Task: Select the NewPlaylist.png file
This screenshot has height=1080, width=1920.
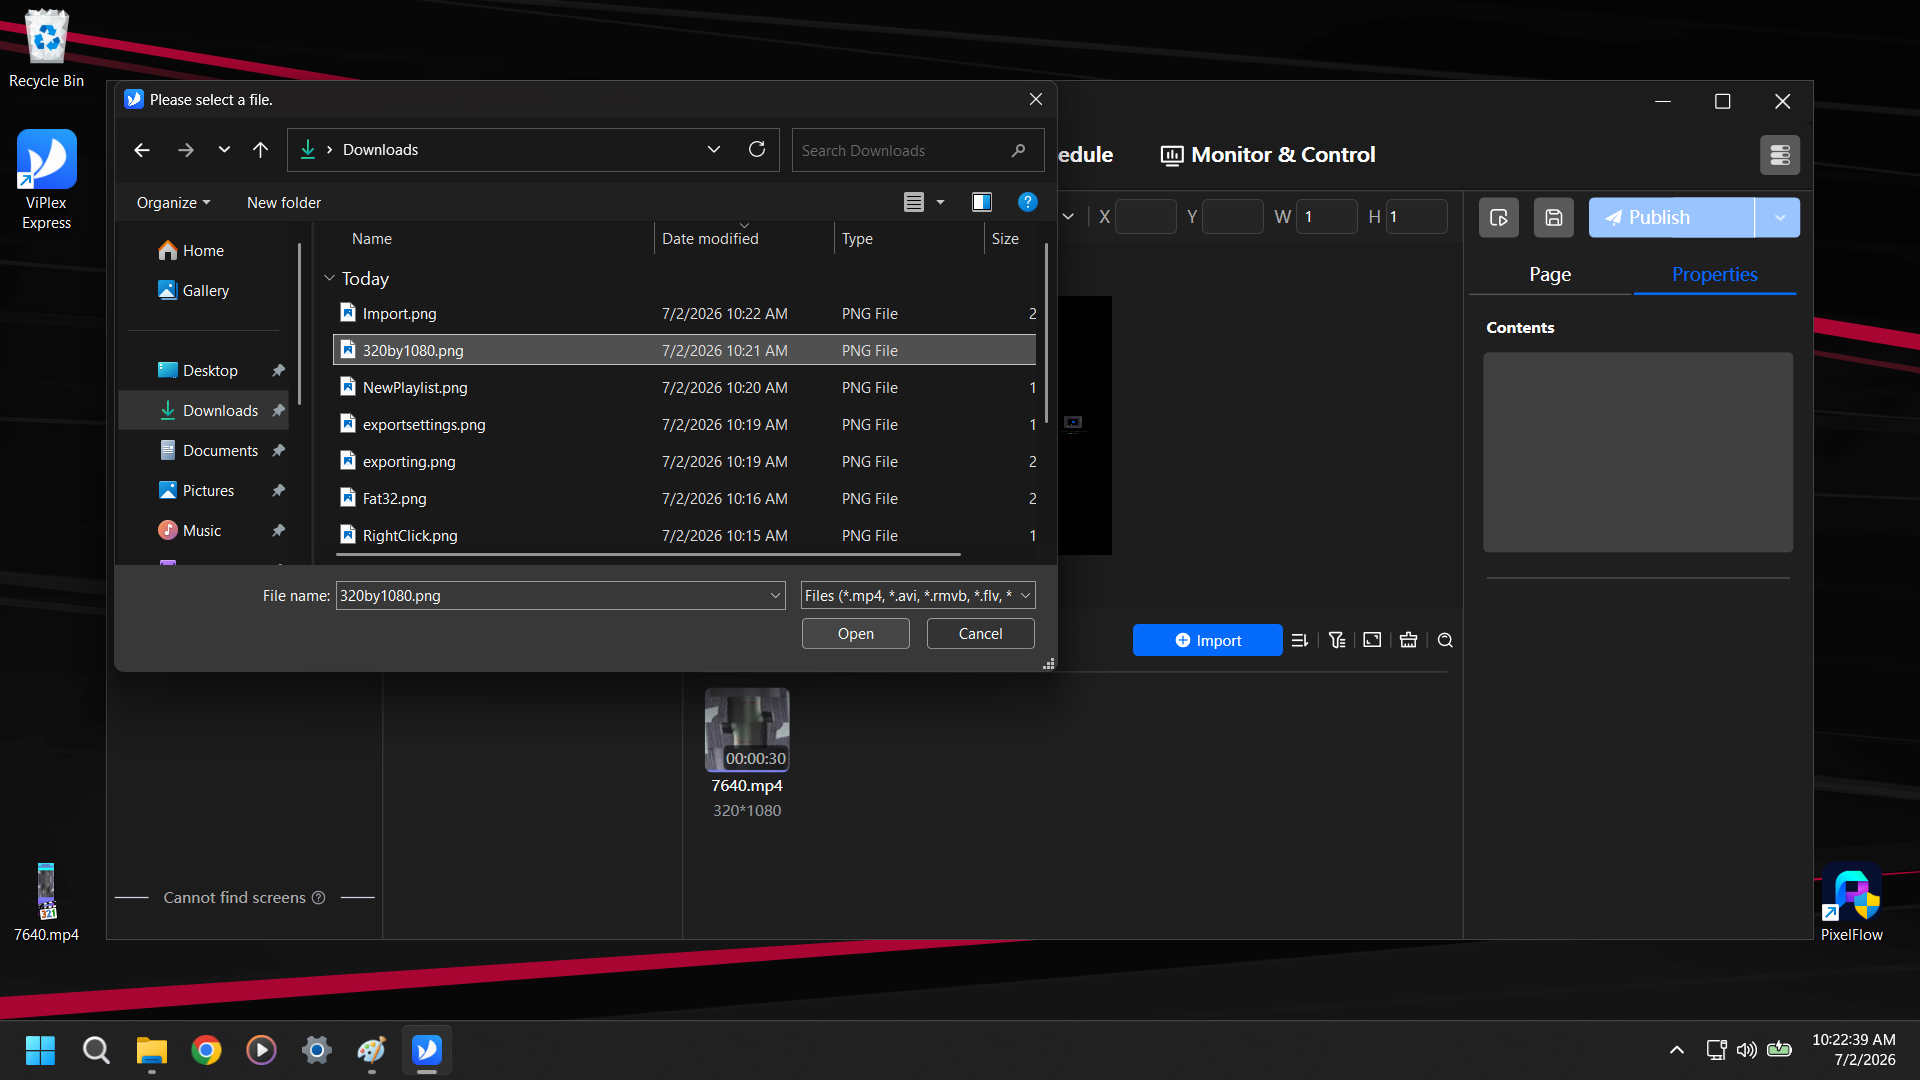Action: (x=685, y=388)
